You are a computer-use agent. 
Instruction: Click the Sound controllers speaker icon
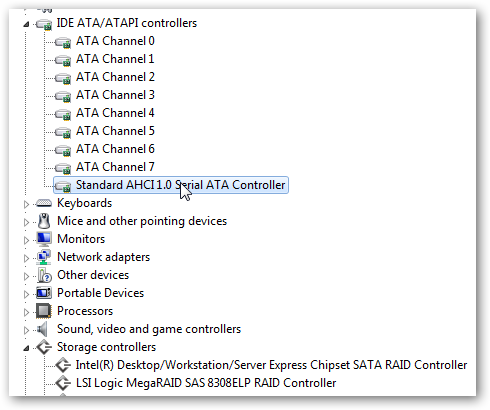(42, 329)
